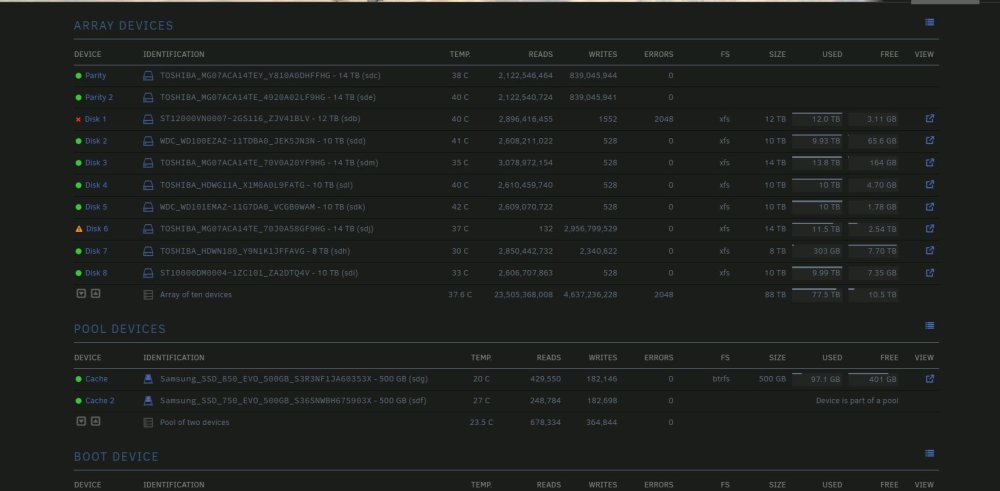Select the 2,956,799,529 writes value for Disk 6
Screen dimensions: 1000x491
pyautogui.click(x=591, y=228)
